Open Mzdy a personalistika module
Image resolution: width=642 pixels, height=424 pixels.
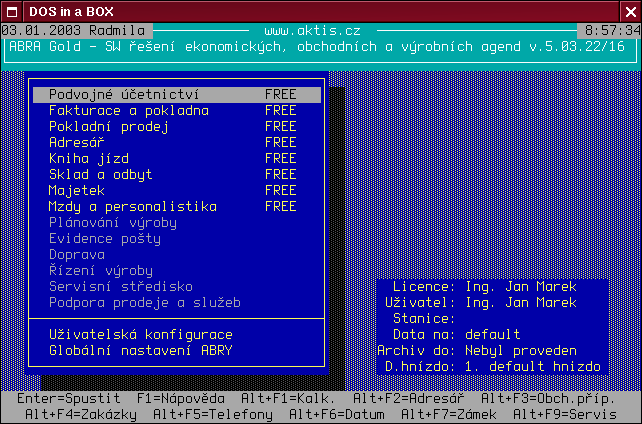[x=132, y=207]
